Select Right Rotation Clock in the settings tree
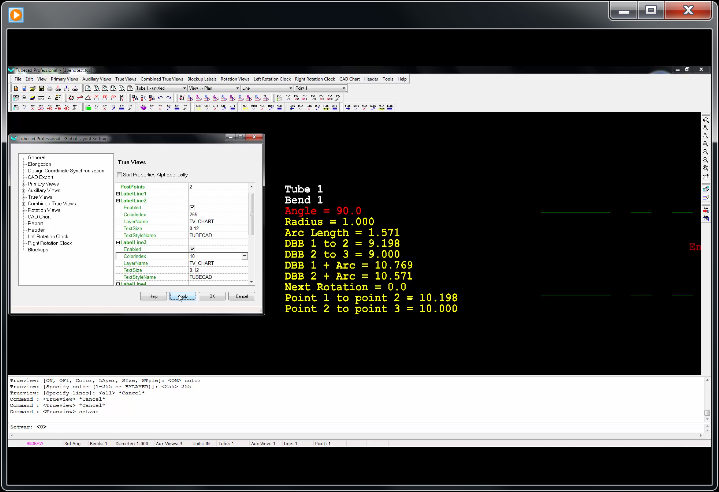 click(x=49, y=243)
